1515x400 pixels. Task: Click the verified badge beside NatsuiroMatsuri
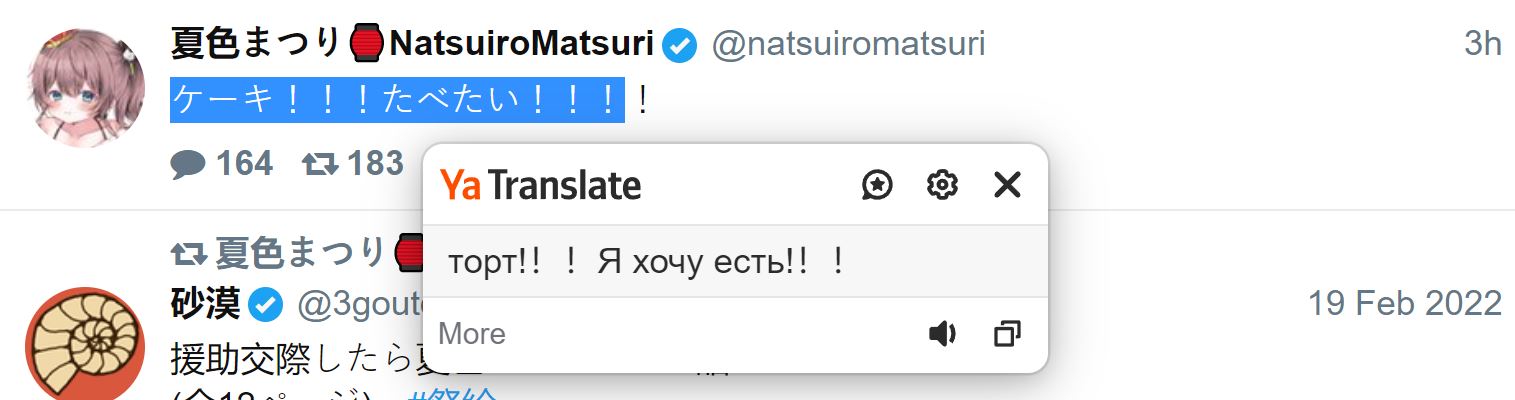(x=681, y=45)
